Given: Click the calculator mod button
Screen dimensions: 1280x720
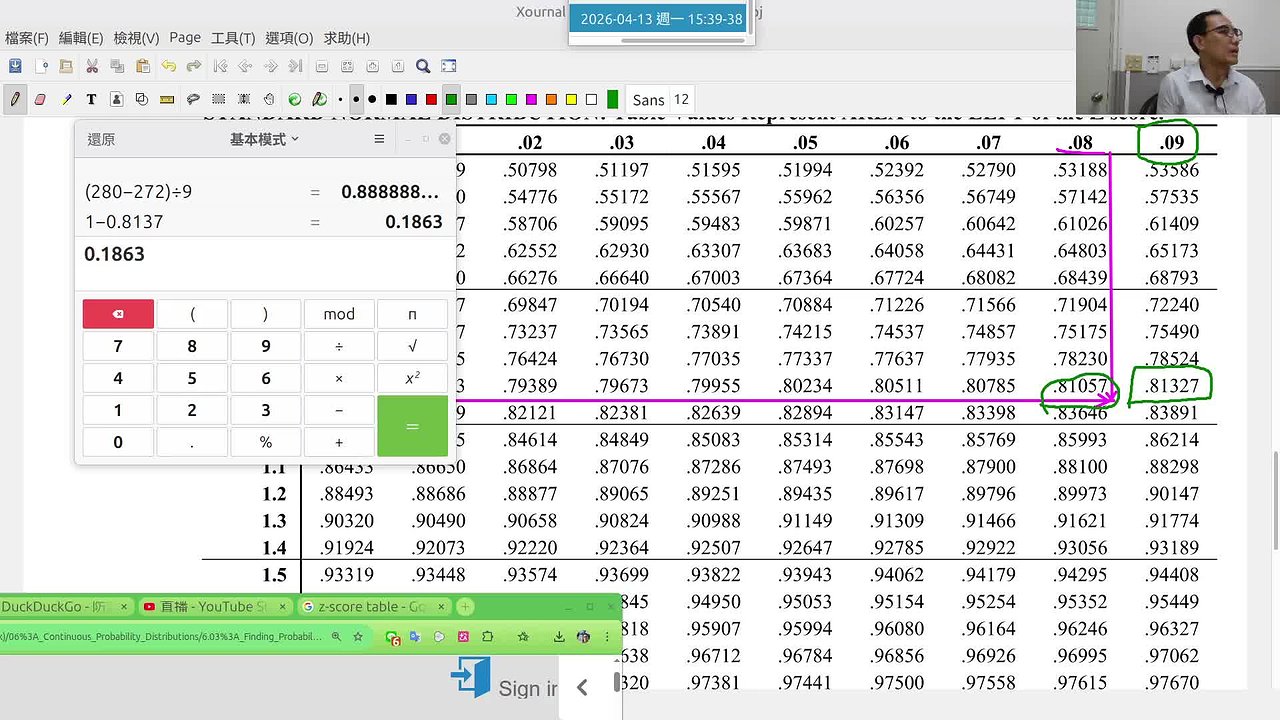Looking at the screenshot, I should point(339,314).
